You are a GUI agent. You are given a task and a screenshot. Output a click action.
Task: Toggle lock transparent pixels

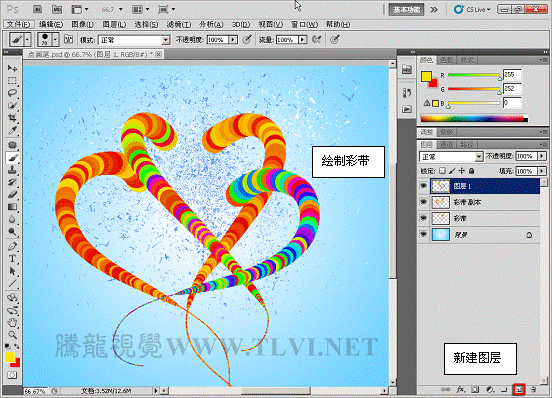pyautogui.click(x=442, y=171)
